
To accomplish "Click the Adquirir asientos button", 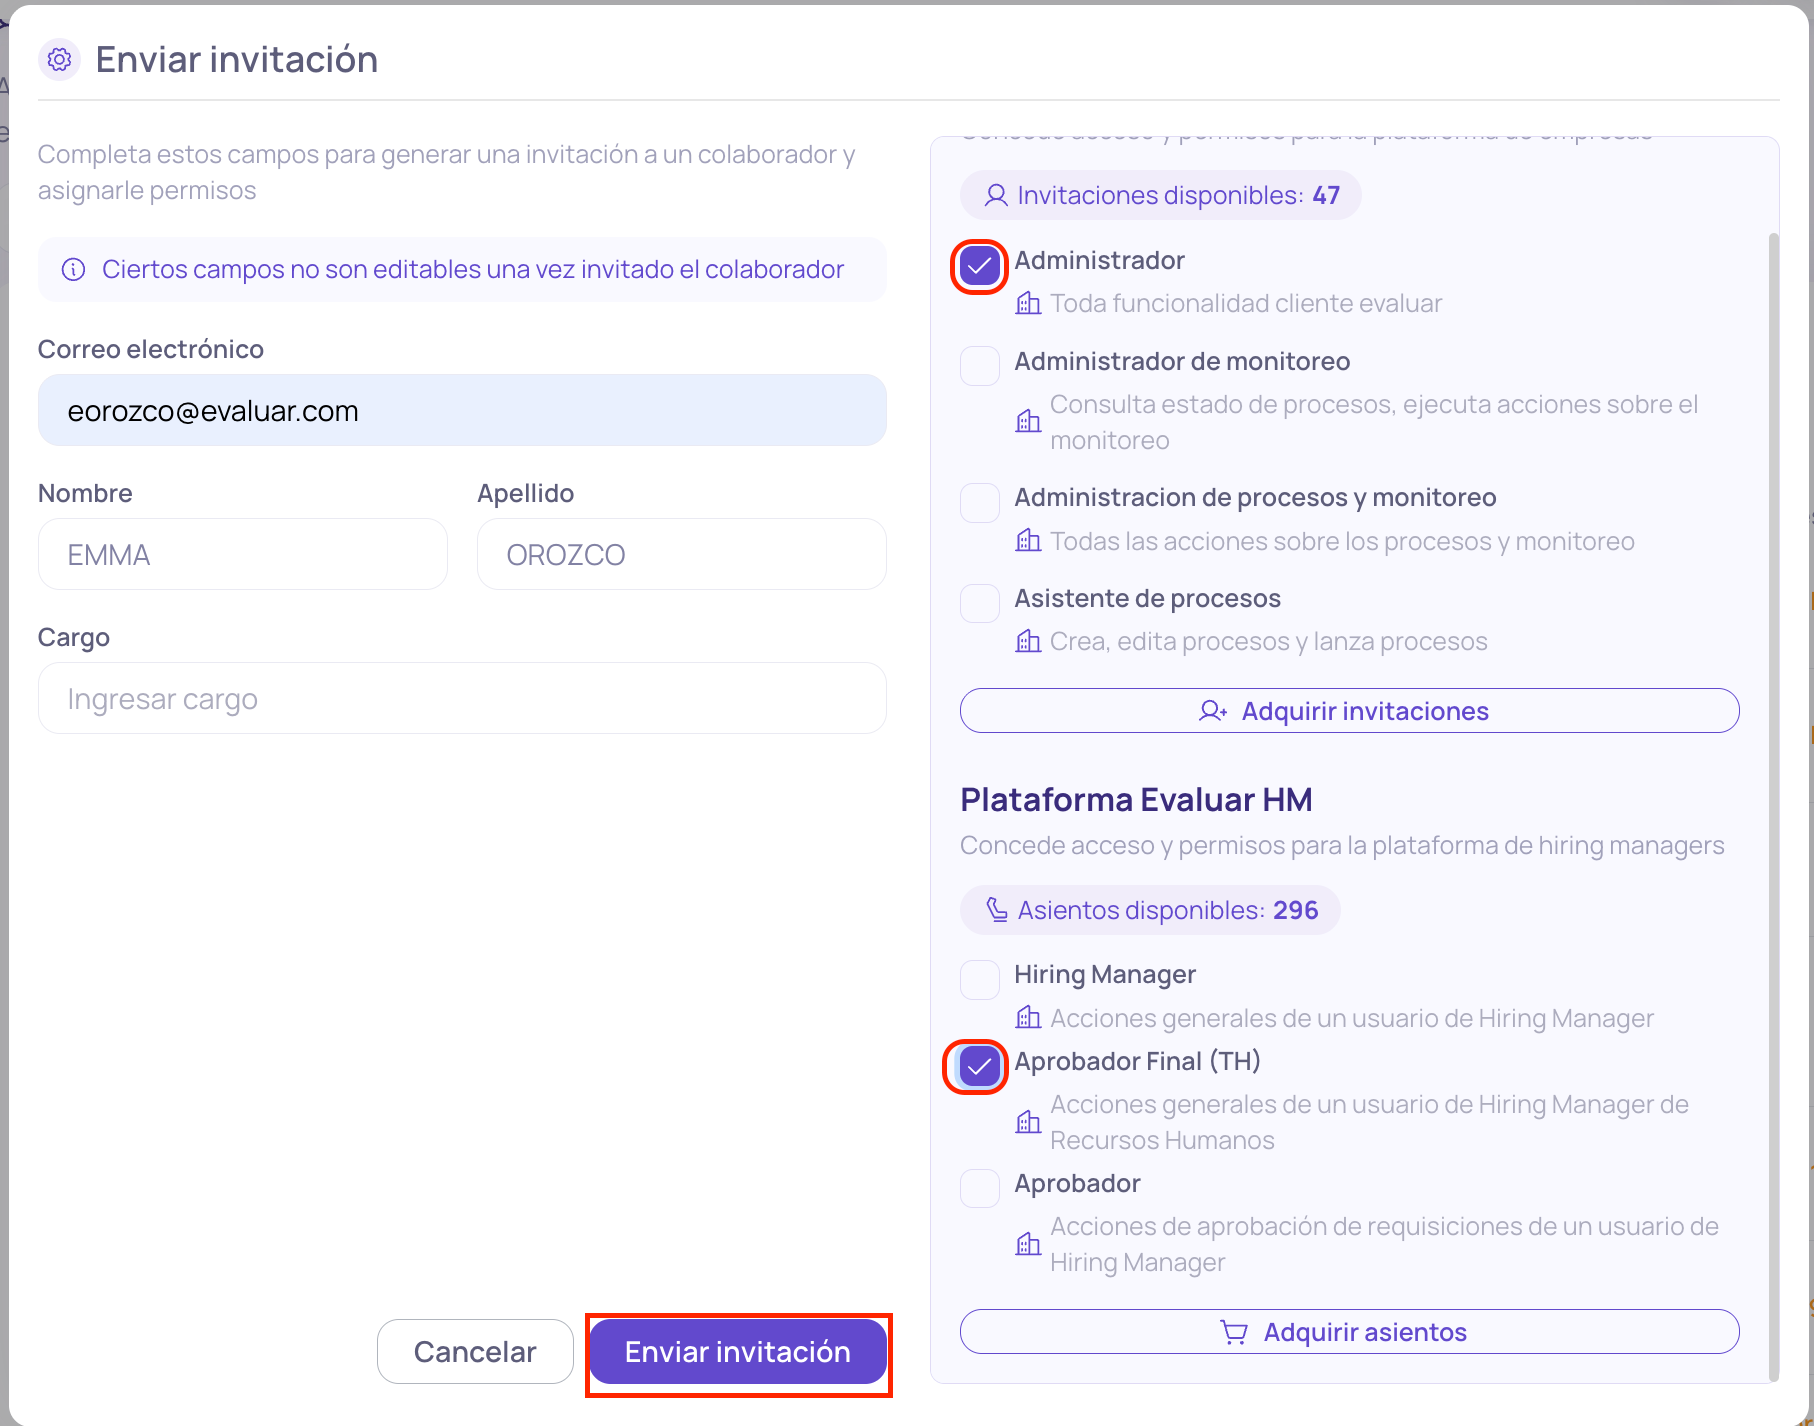I will click(1349, 1332).
